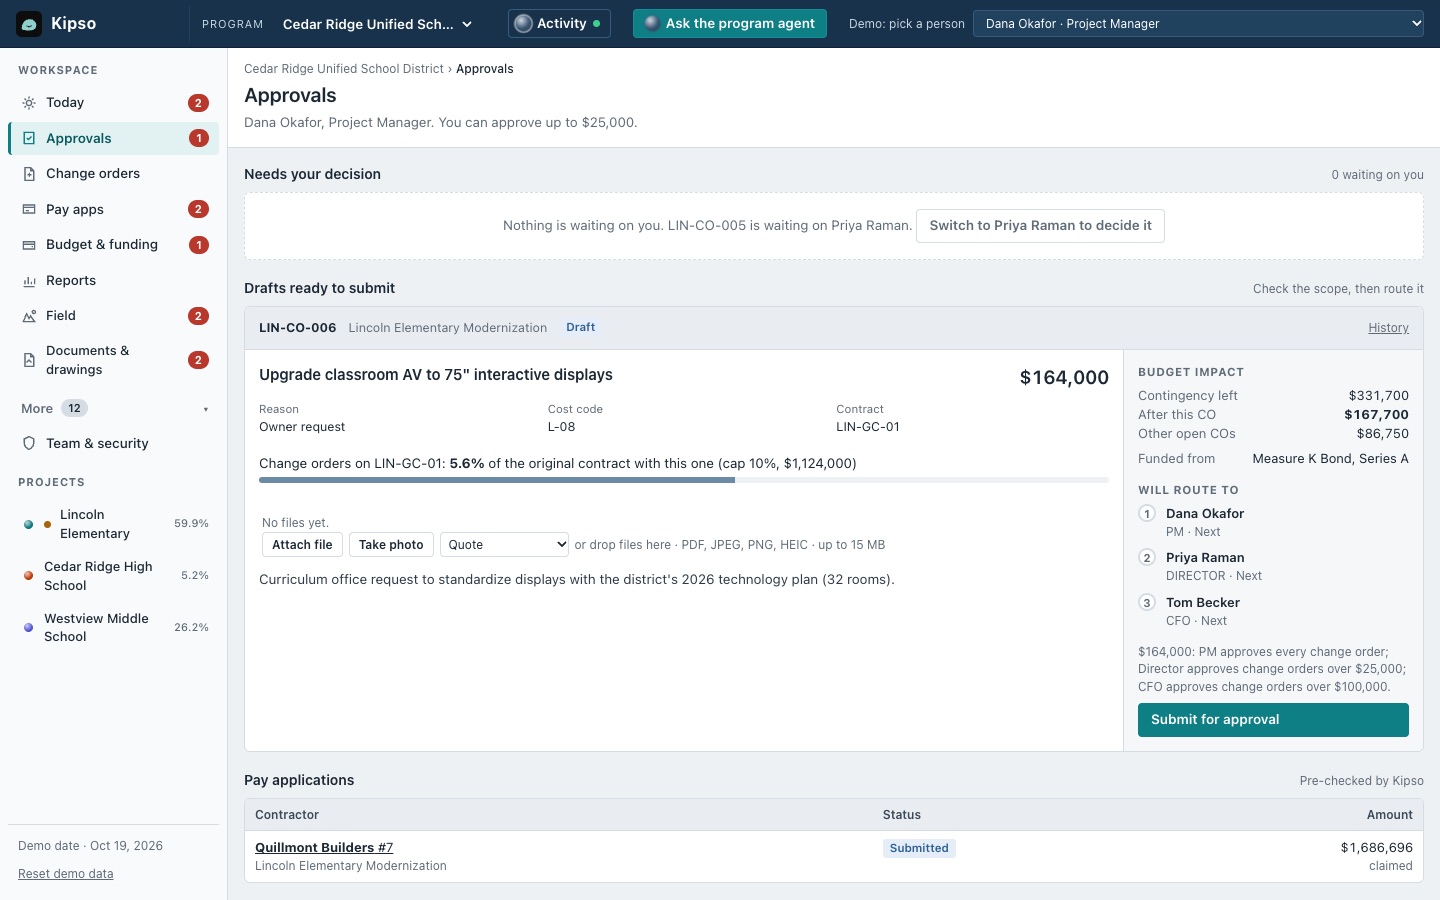The image size is (1440, 900).
Task: Click the change order cap progress bar
Action: (684, 480)
